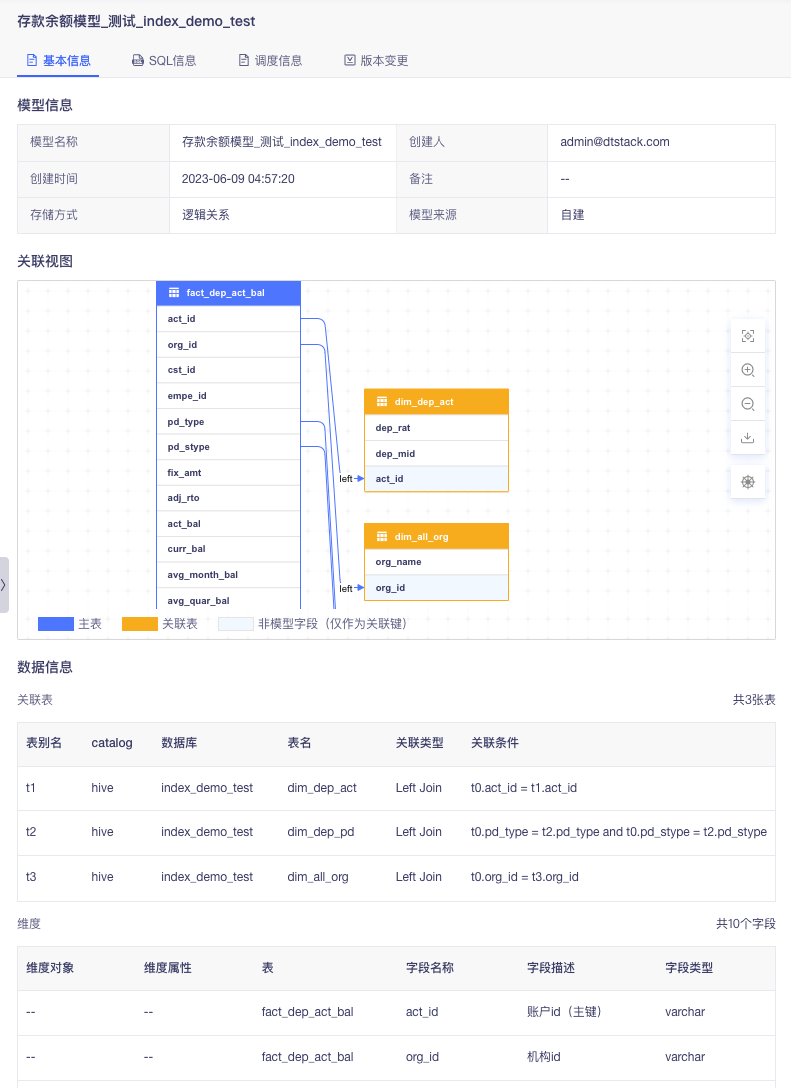Select the dim_dep_act table header
The image size is (791, 1088).
click(x=436, y=402)
